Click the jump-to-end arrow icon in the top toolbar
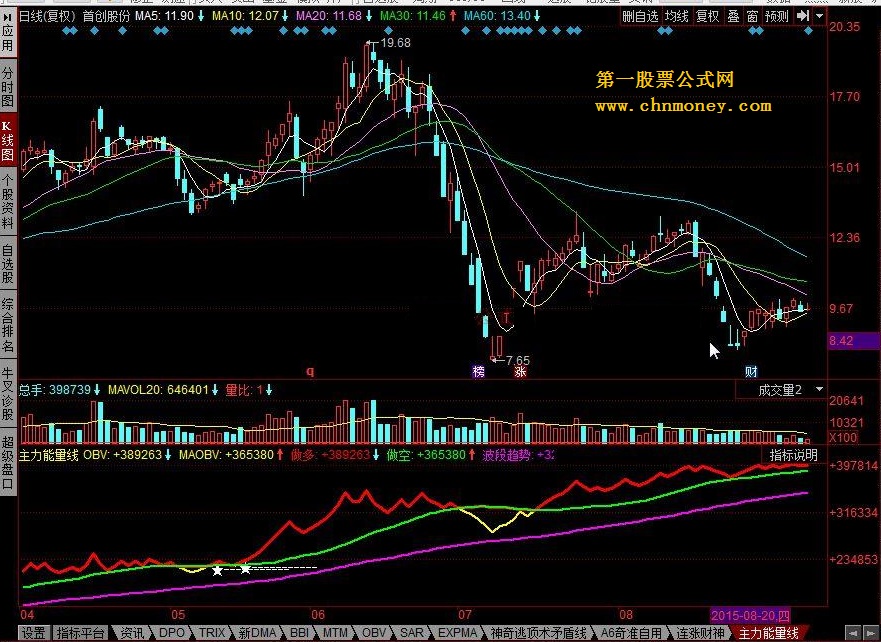Screen dimensions: 881x642 click(803, 16)
